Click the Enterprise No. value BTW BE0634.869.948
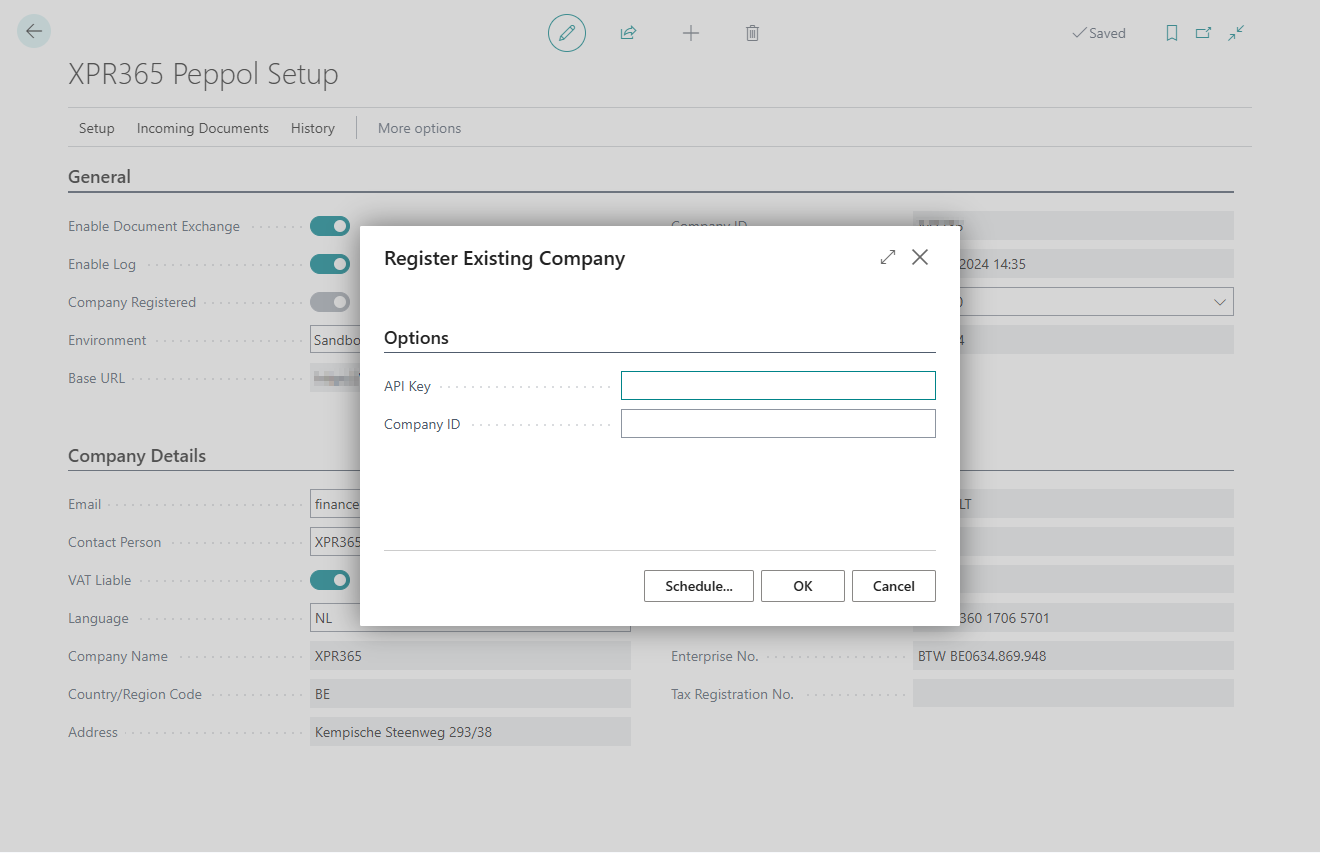 point(1073,656)
